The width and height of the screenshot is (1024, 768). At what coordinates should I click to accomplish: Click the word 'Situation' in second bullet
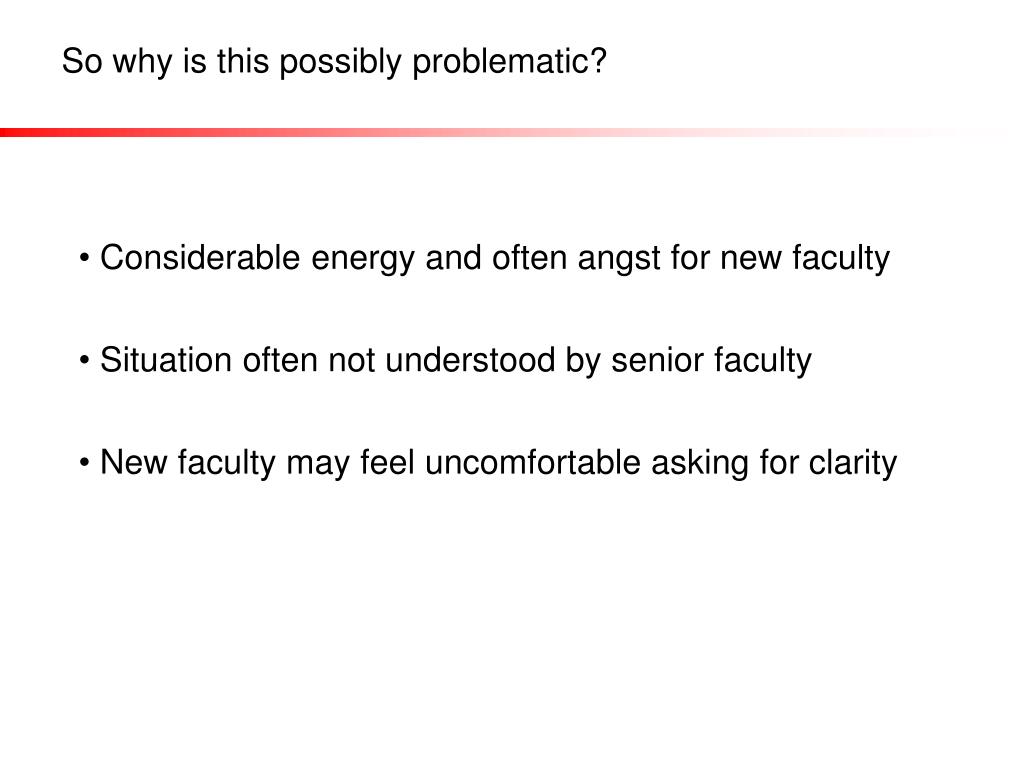166,360
